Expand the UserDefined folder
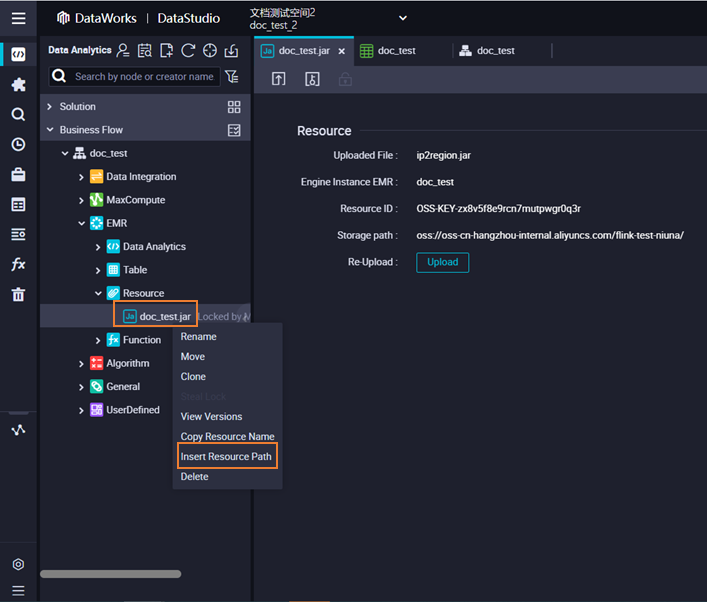The image size is (707, 602). (81, 410)
